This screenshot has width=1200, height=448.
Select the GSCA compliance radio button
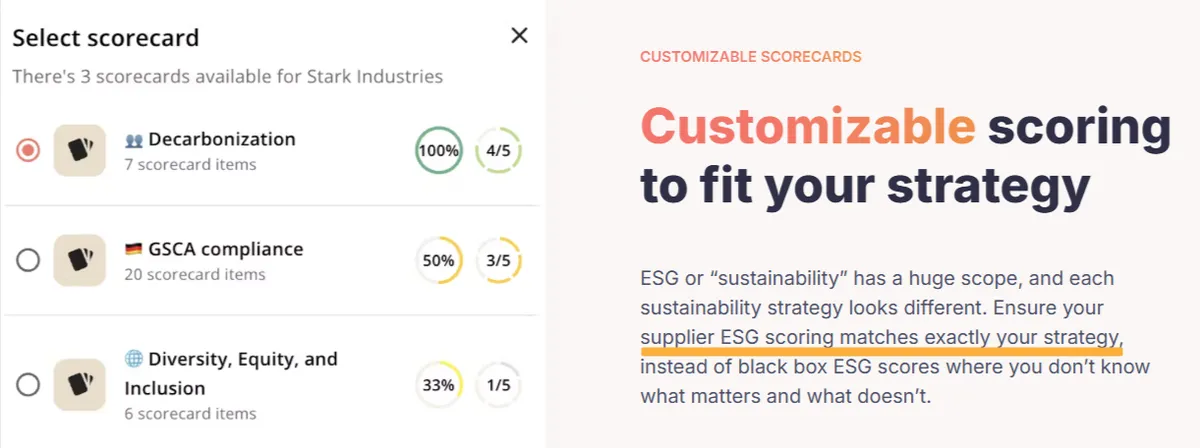coord(29,260)
